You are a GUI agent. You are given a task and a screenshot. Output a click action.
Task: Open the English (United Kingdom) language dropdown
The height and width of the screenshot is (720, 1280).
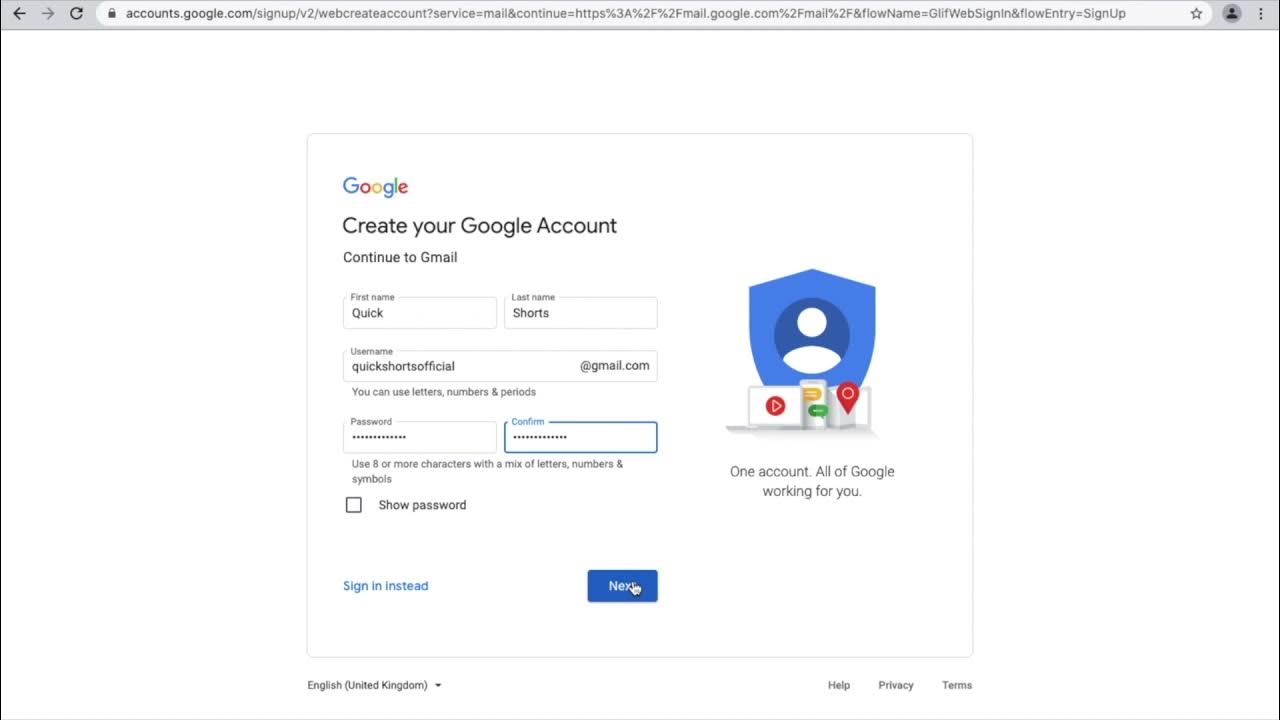pyautogui.click(x=375, y=685)
